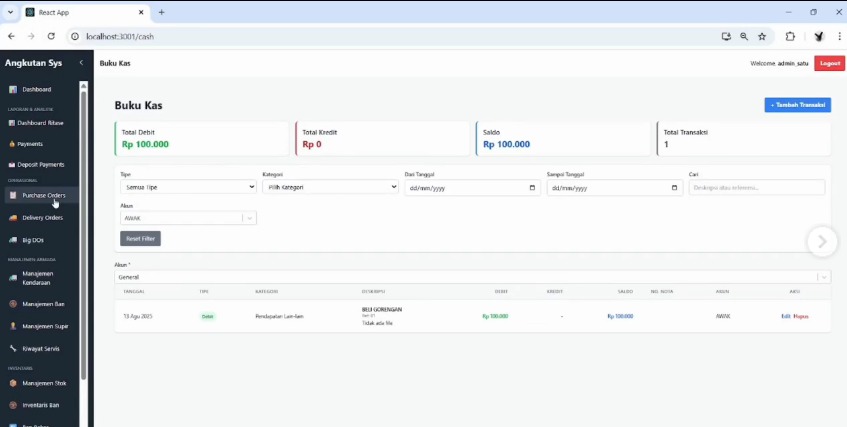Click the Cari search input
Viewport: 847px width, 427px height.
757,188
